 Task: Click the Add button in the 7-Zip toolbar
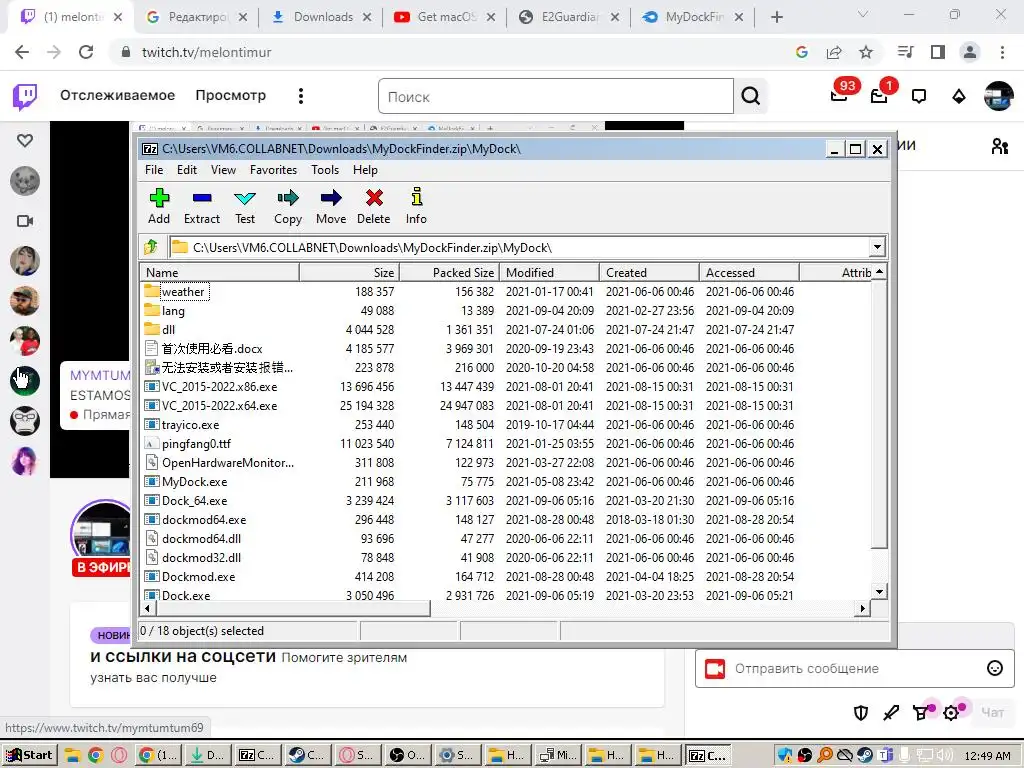click(159, 206)
